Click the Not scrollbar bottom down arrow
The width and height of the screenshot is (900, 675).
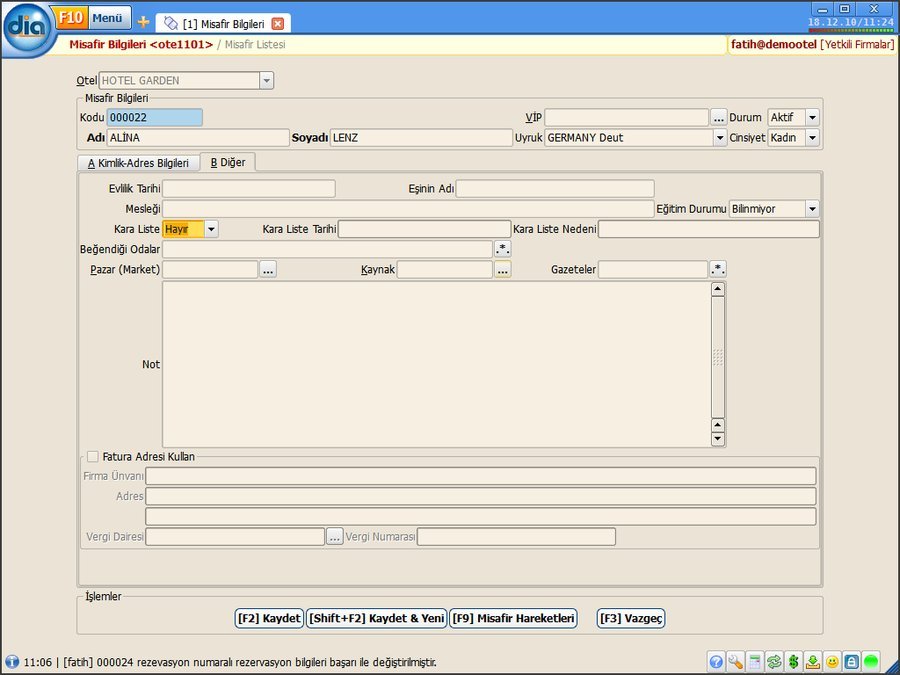(x=717, y=439)
